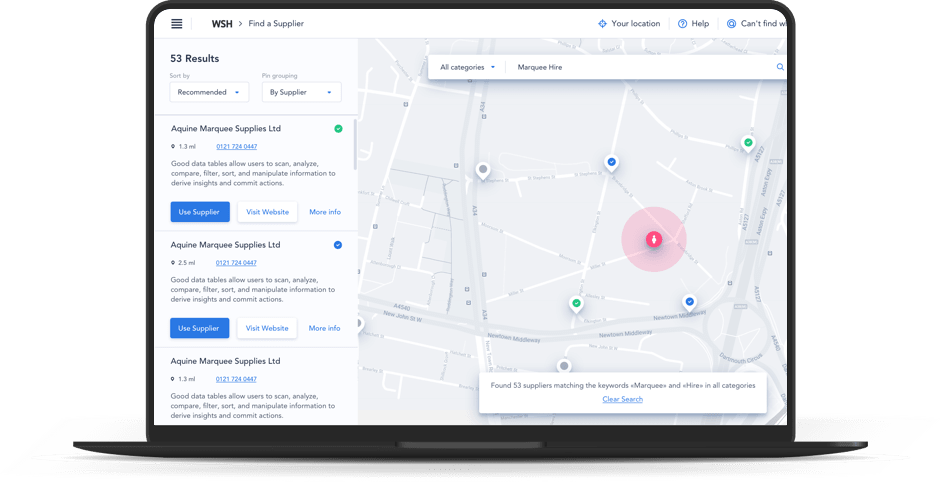Click blue verified badge on second supplier
Viewport: 941px width, 482px height.
(x=338, y=245)
